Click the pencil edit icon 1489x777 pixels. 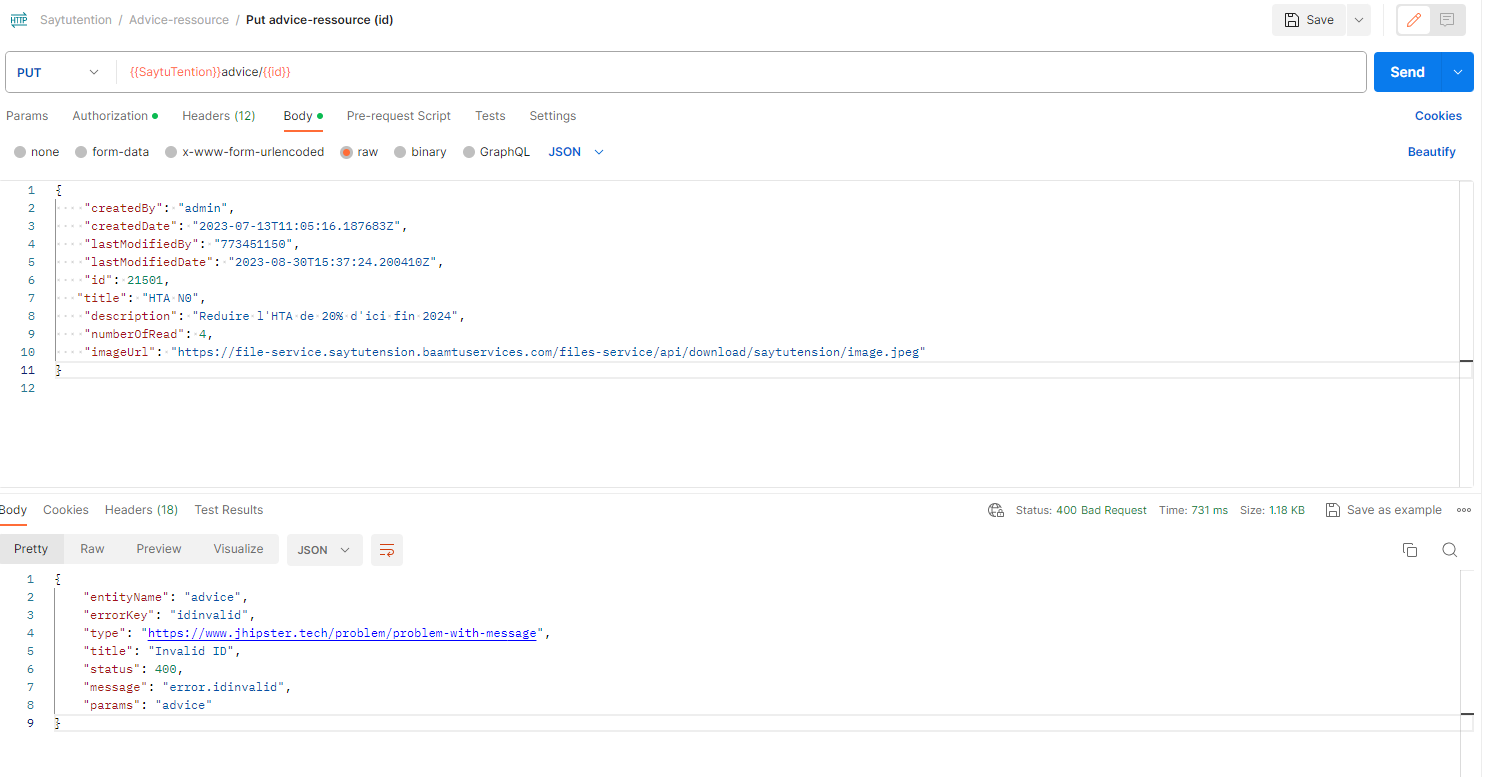[1414, 20]
